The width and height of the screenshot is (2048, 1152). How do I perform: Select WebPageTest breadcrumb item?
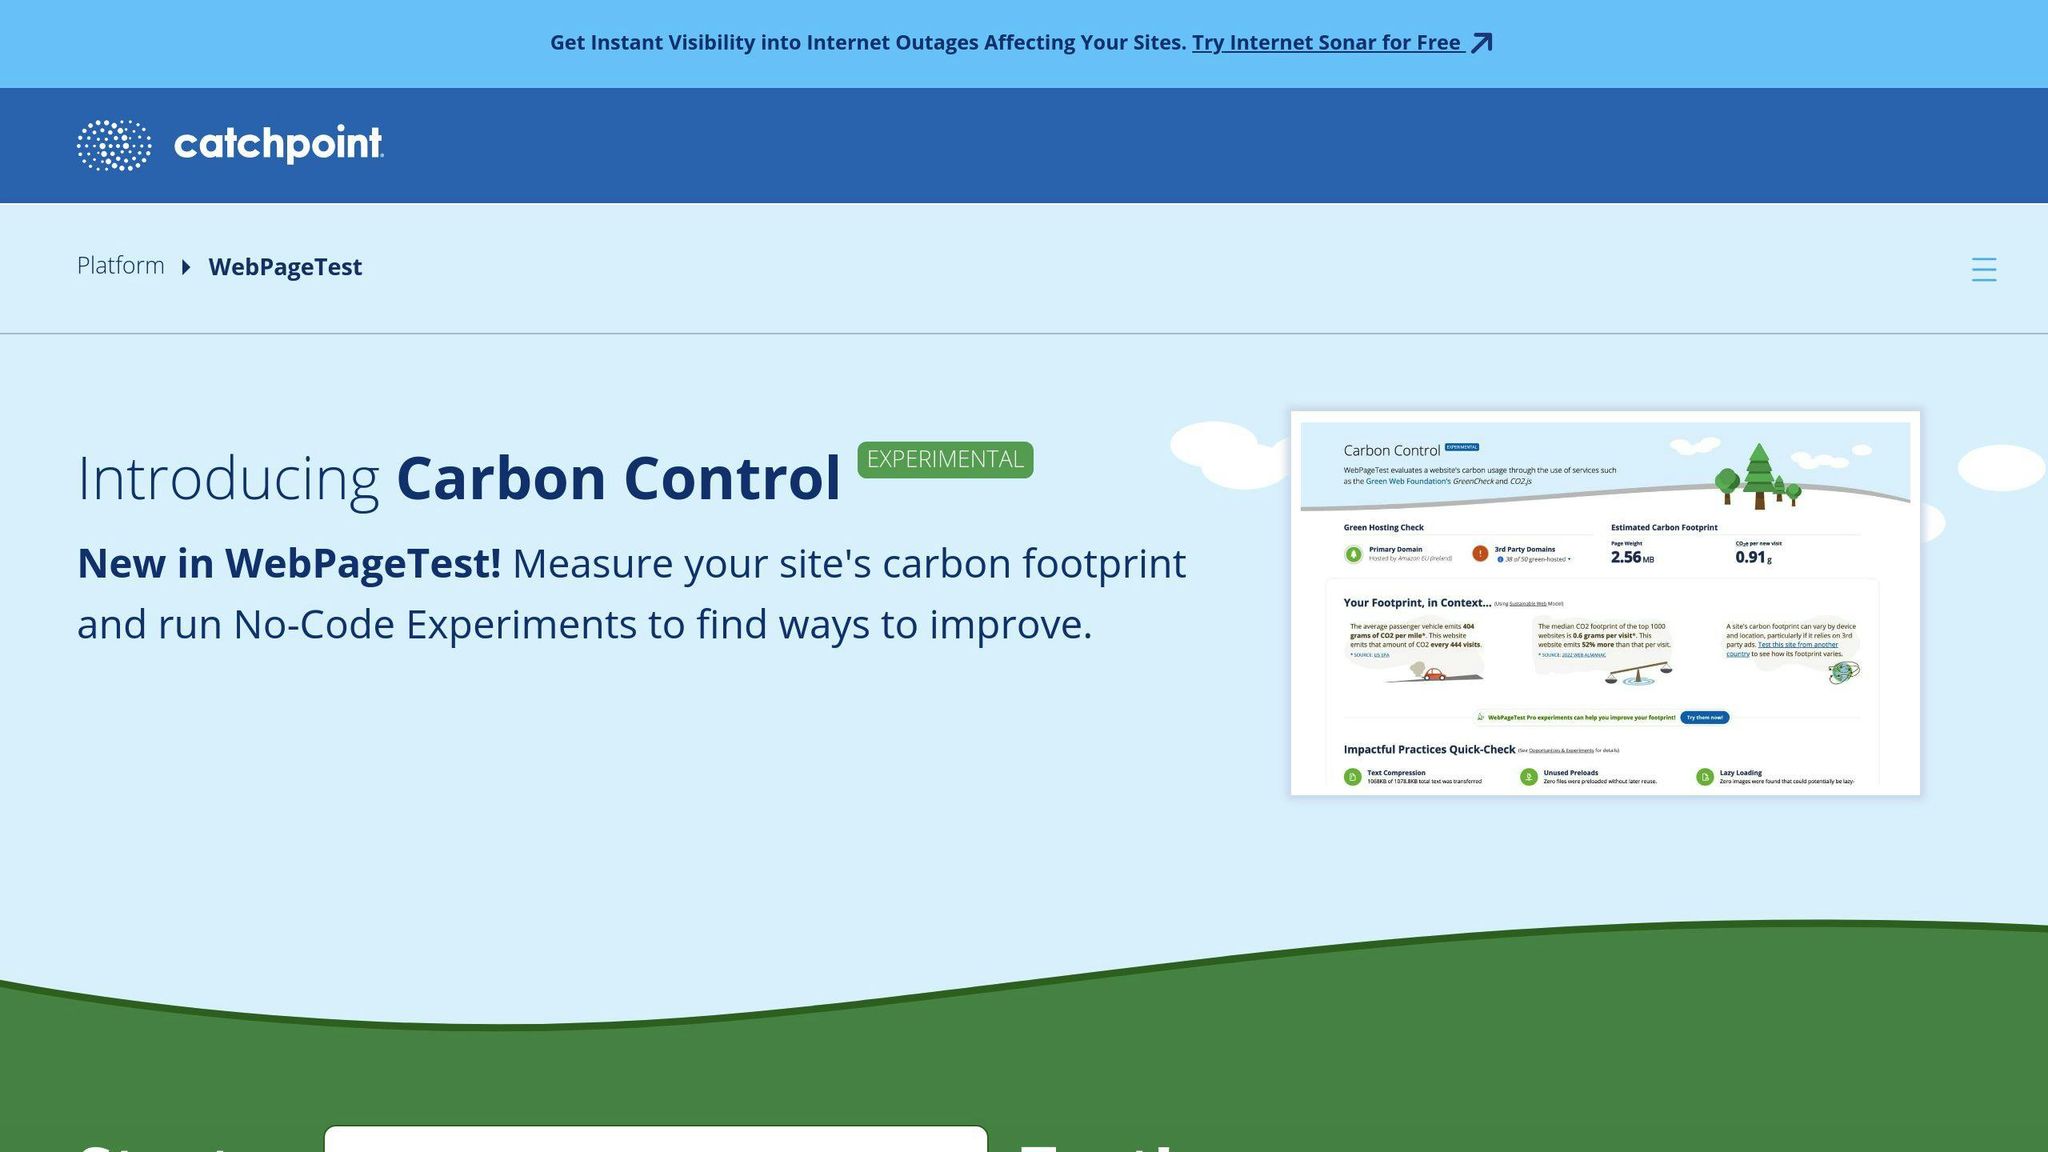tap(285, 267)
